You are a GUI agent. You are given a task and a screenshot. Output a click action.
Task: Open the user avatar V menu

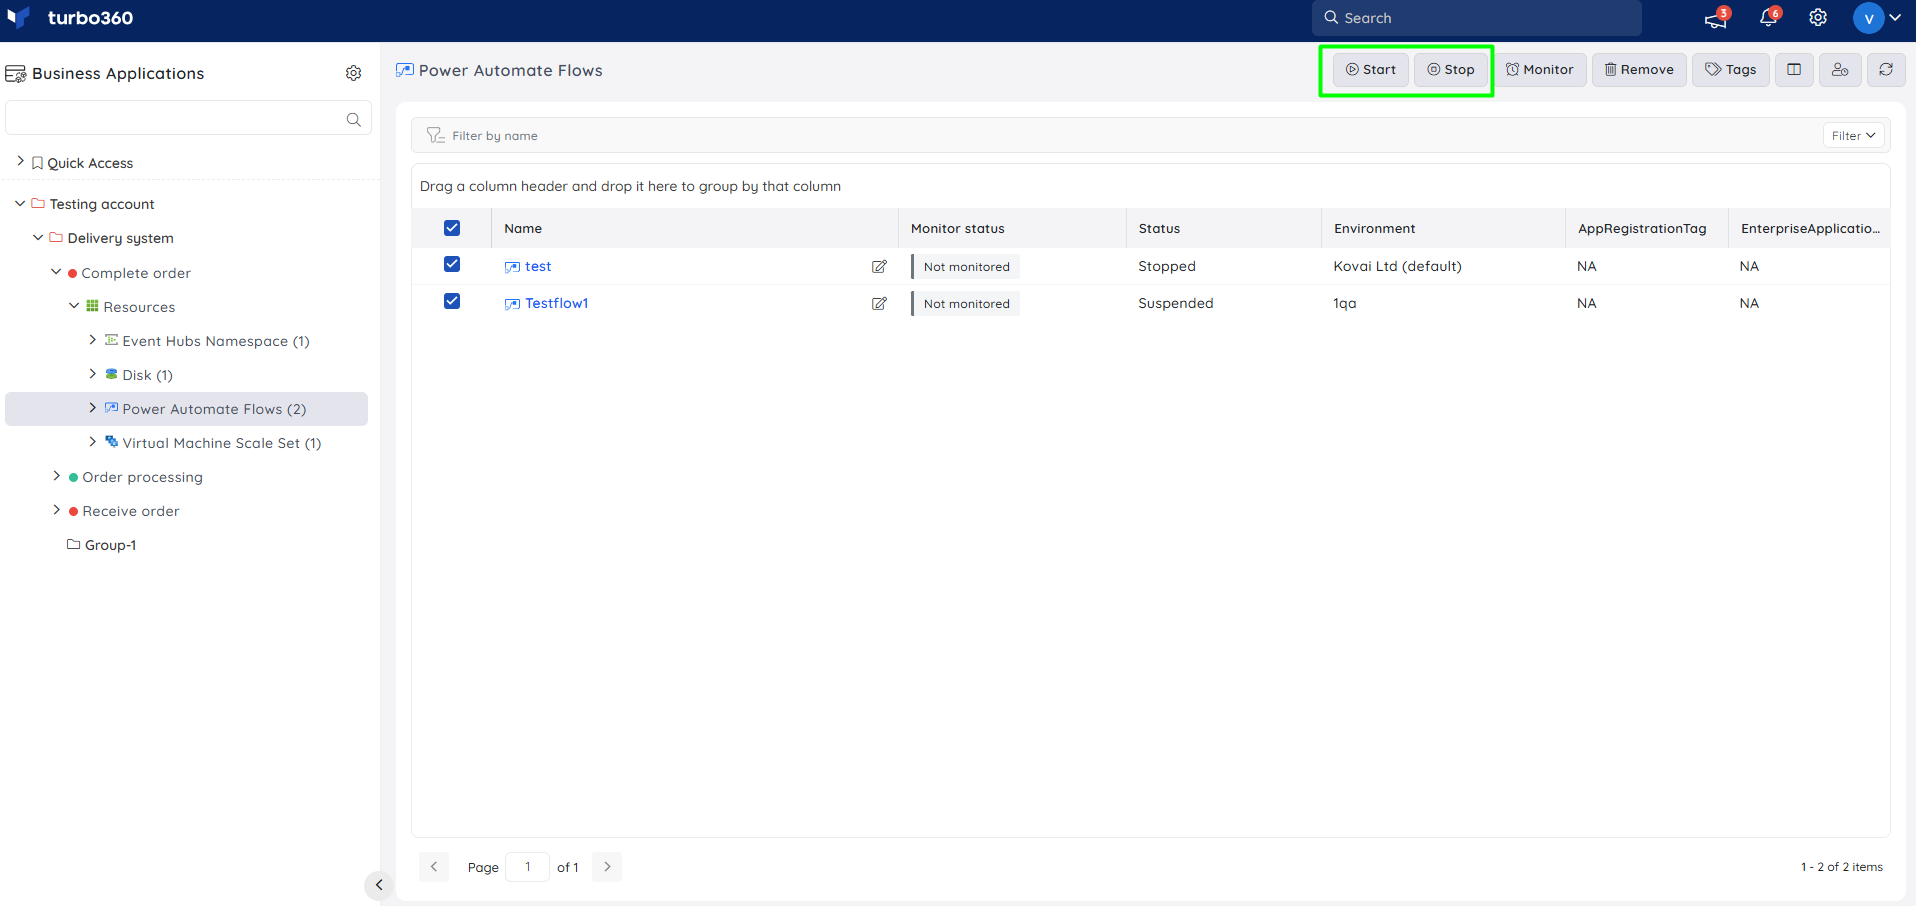tap(1877, 18)
